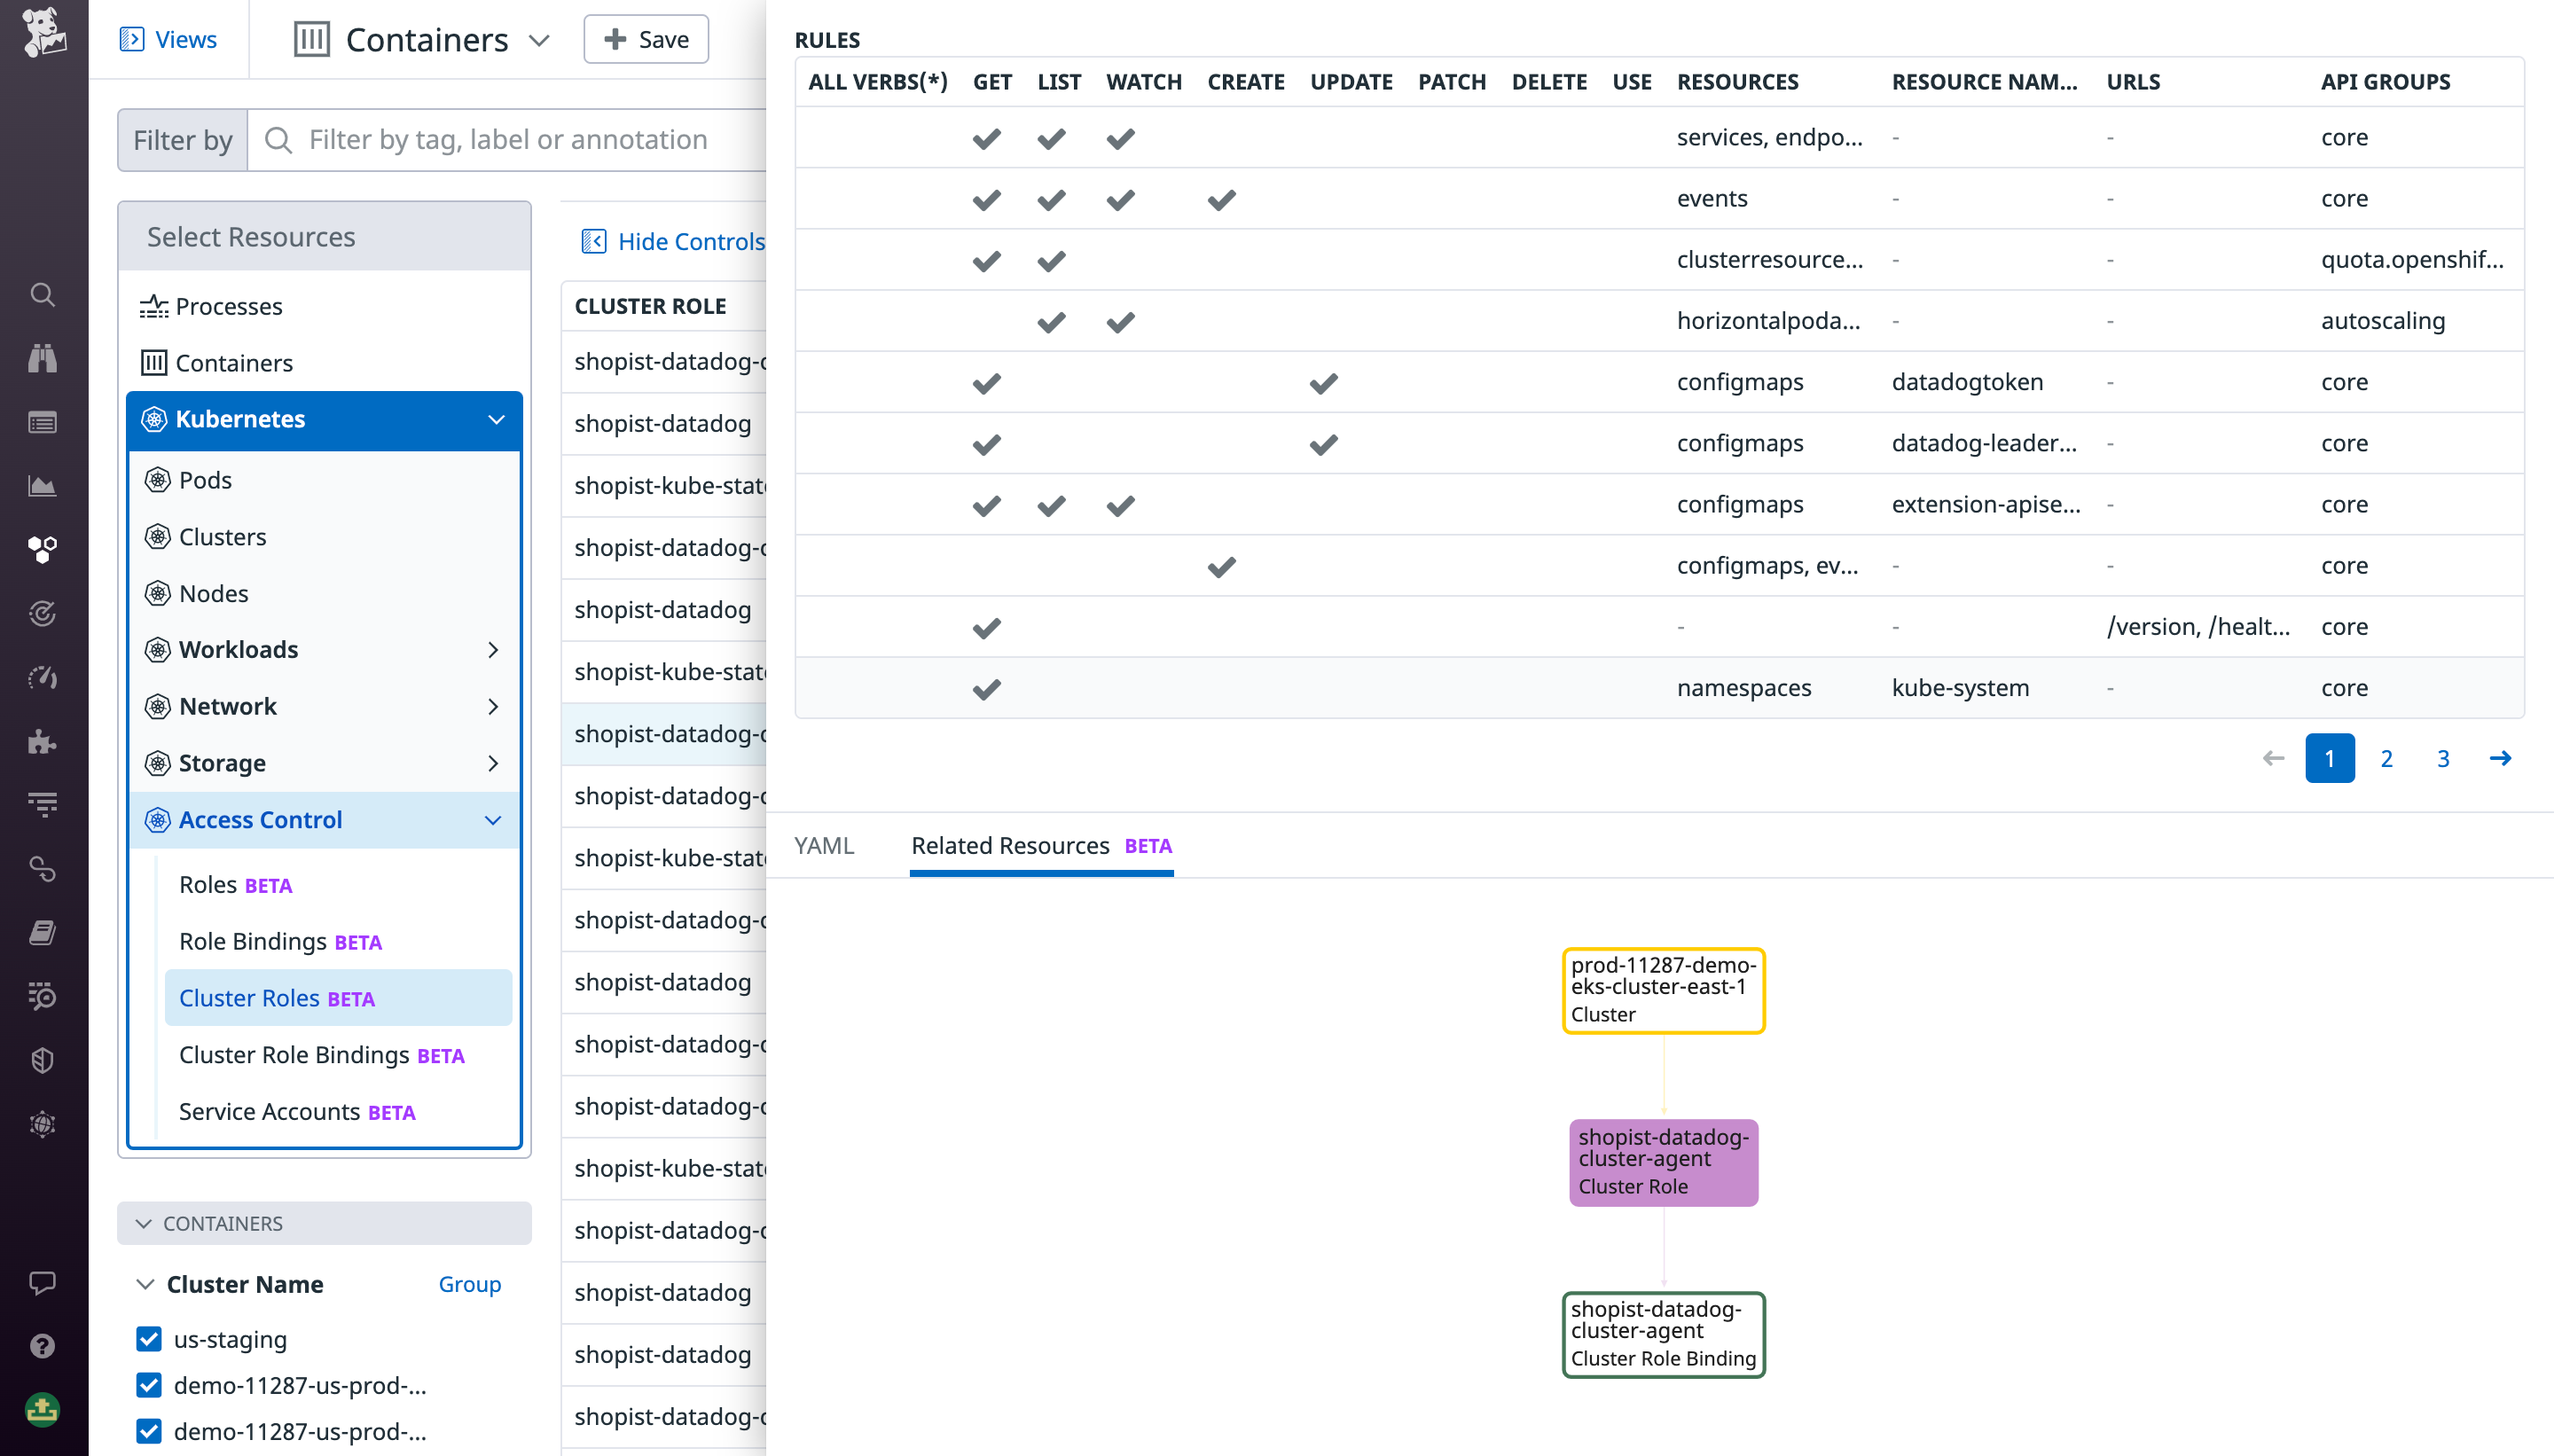
Task: Select the Watchdog binoculars icon
Action: click(x=42, y=358)
